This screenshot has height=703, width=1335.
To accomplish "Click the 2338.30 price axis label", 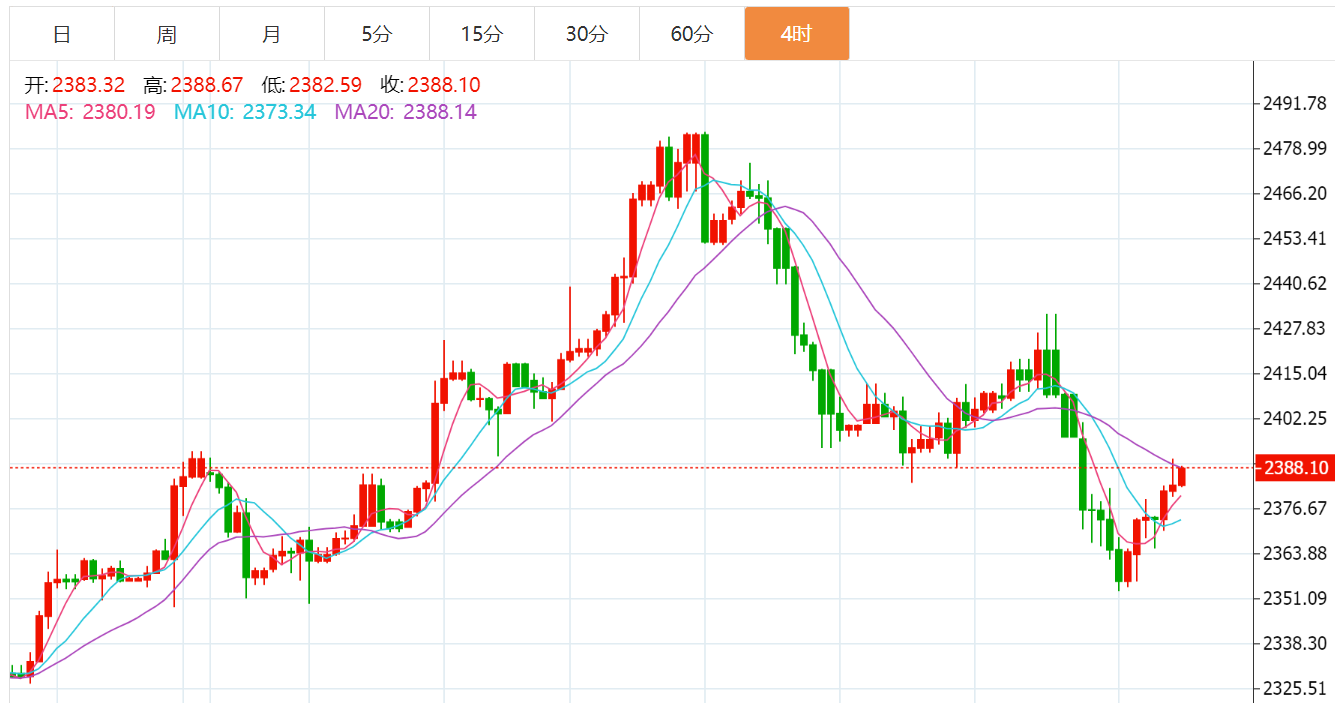I will (x=1296, y=643).
